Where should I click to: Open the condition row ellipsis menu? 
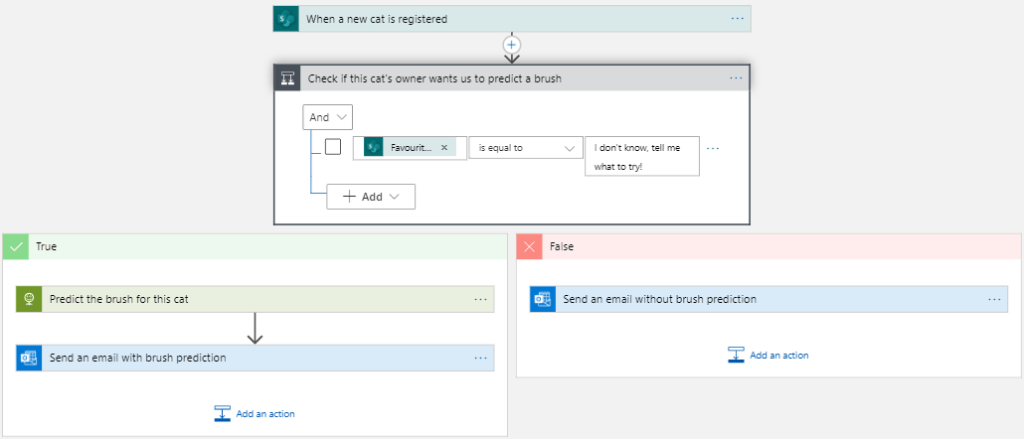(713, 148)
